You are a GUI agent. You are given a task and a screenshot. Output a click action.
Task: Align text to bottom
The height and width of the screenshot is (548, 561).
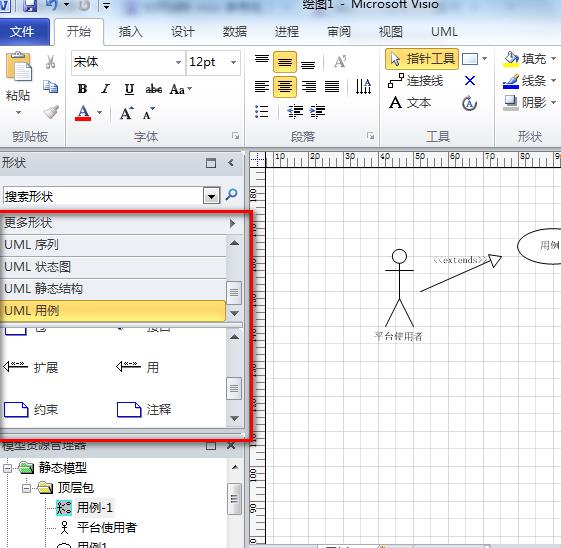[x=308, y=64]
